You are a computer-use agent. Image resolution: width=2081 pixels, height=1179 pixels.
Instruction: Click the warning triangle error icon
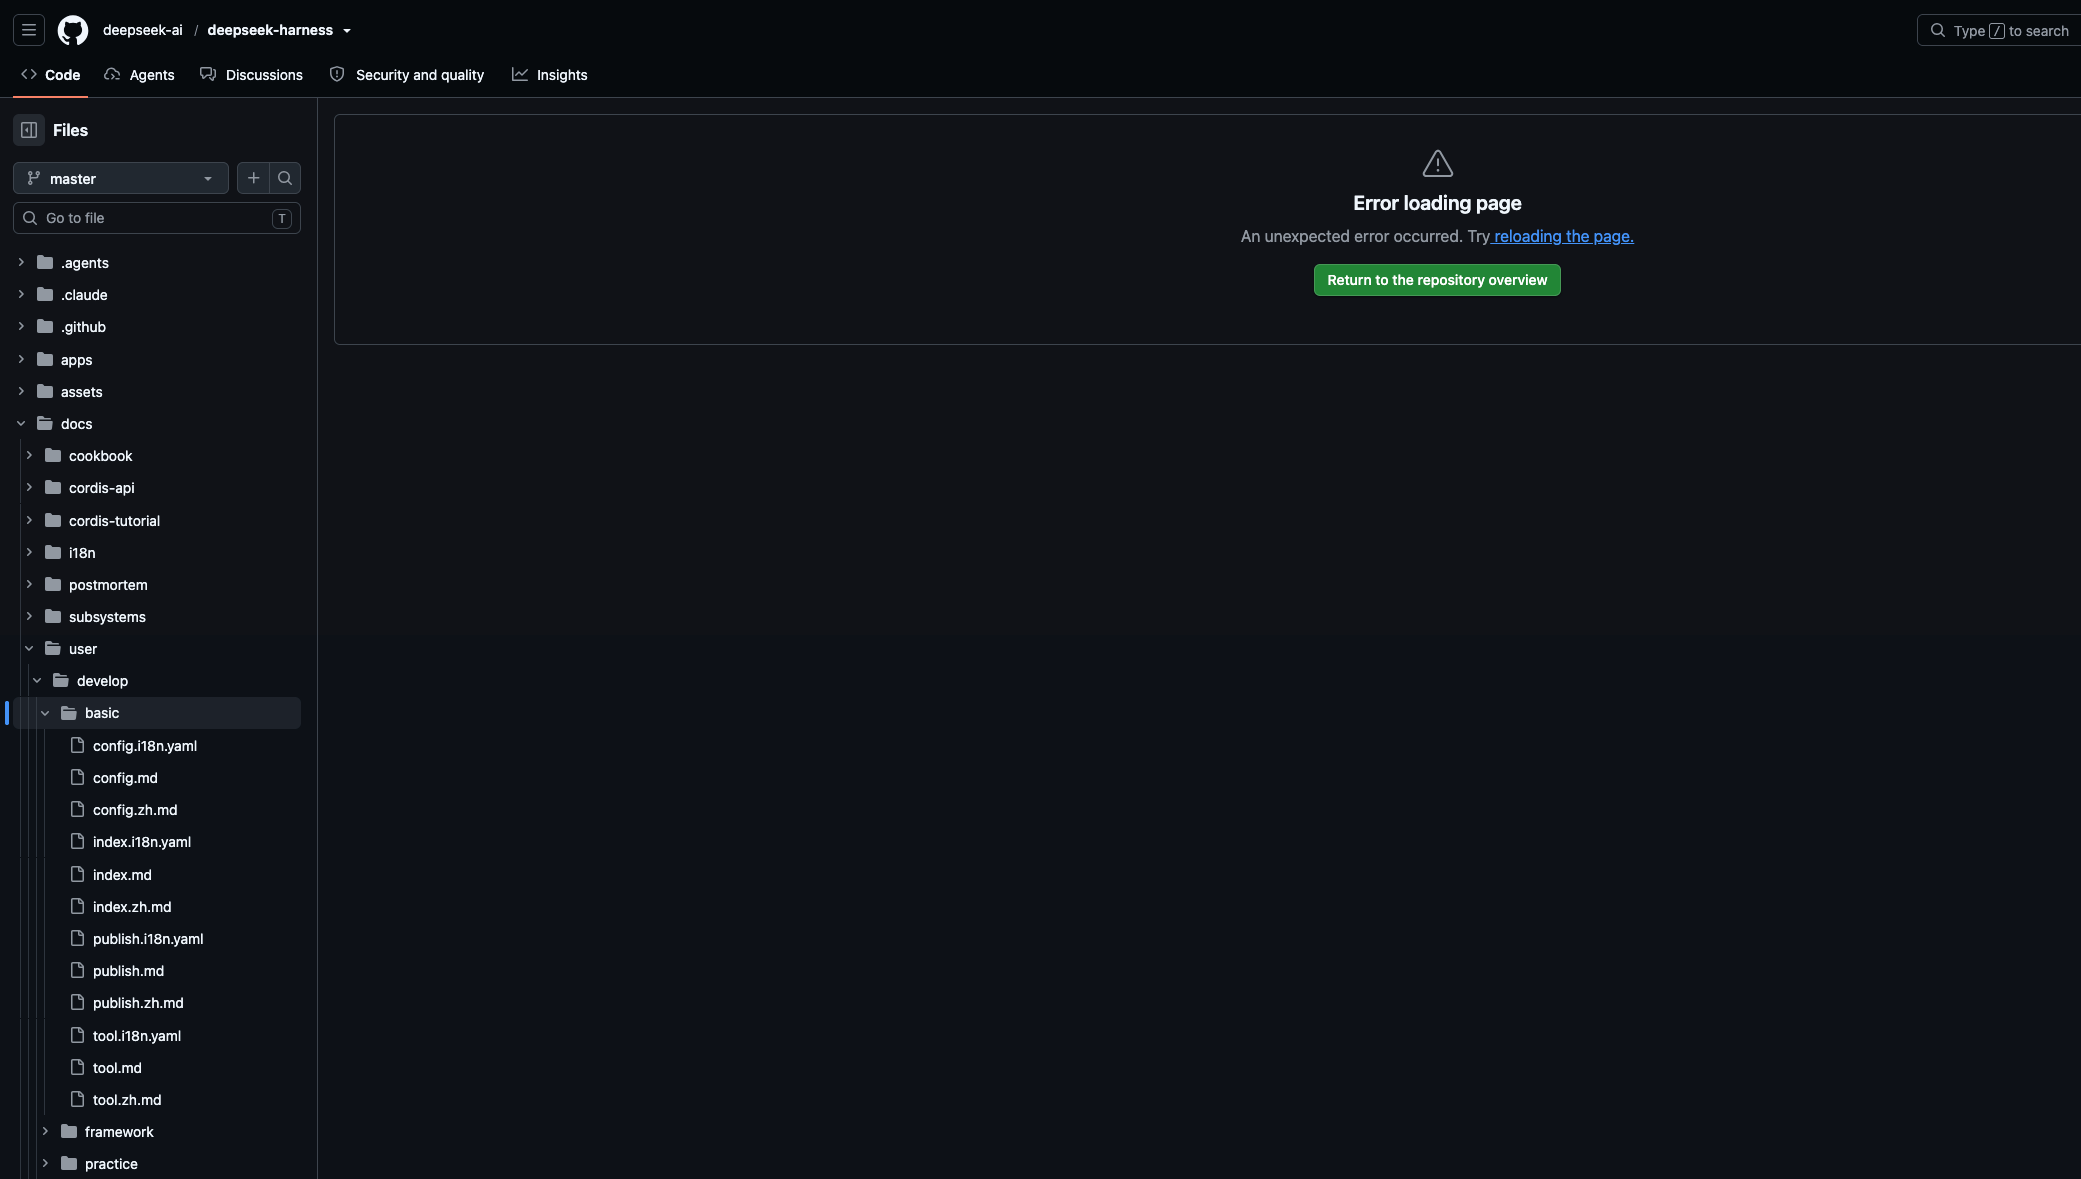[1437, 163]
